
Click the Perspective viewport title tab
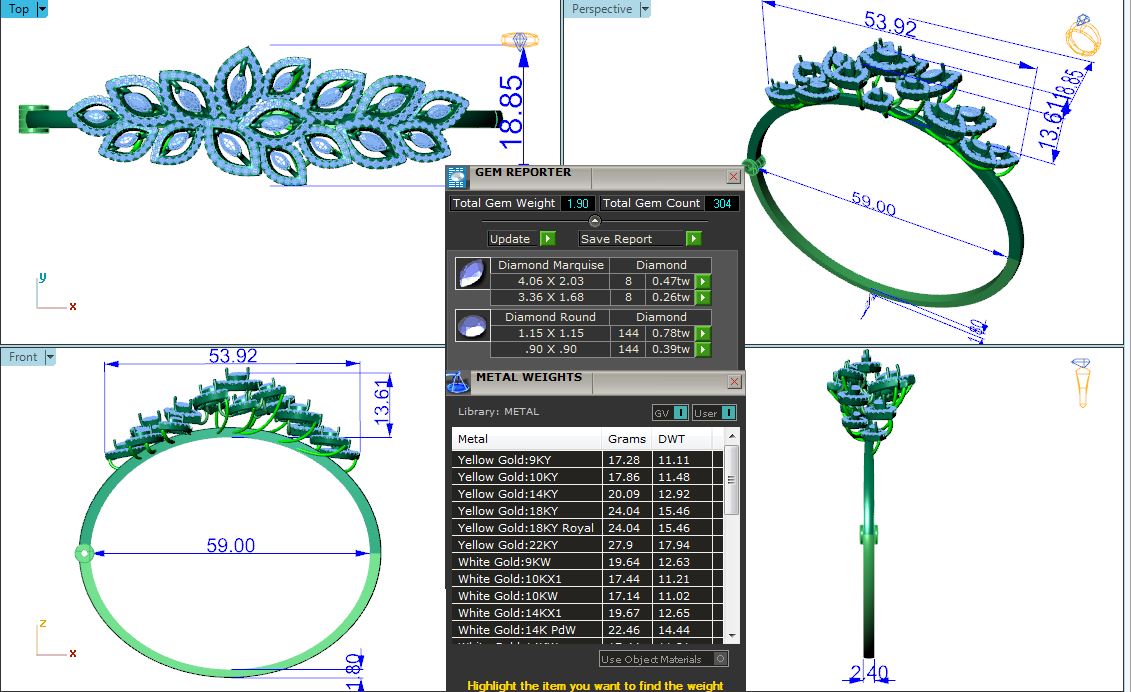602,9
